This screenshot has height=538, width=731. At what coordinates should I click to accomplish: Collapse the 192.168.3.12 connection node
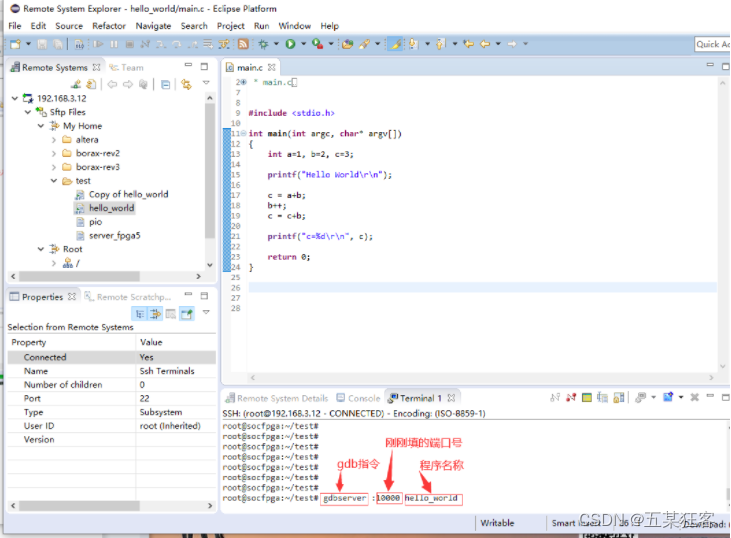[x=15, y=98]
